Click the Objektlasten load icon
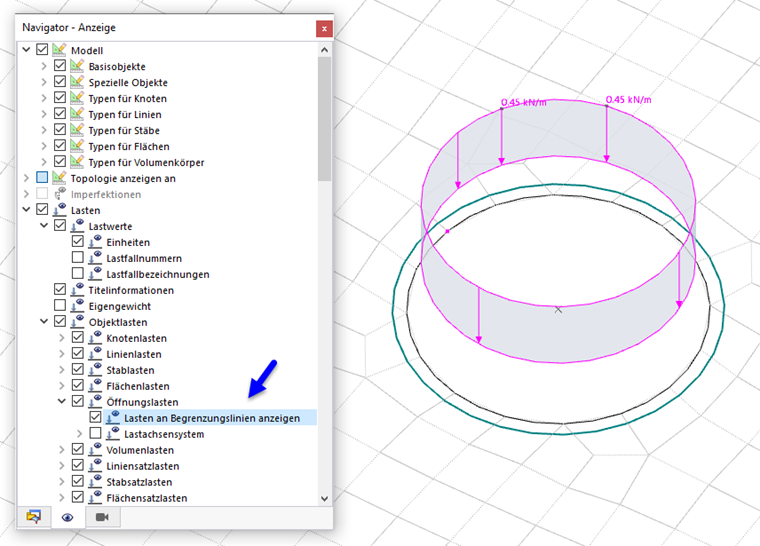The height and width of the screenshot is (546, 760). pyautogui.click(x=77, y=322)
